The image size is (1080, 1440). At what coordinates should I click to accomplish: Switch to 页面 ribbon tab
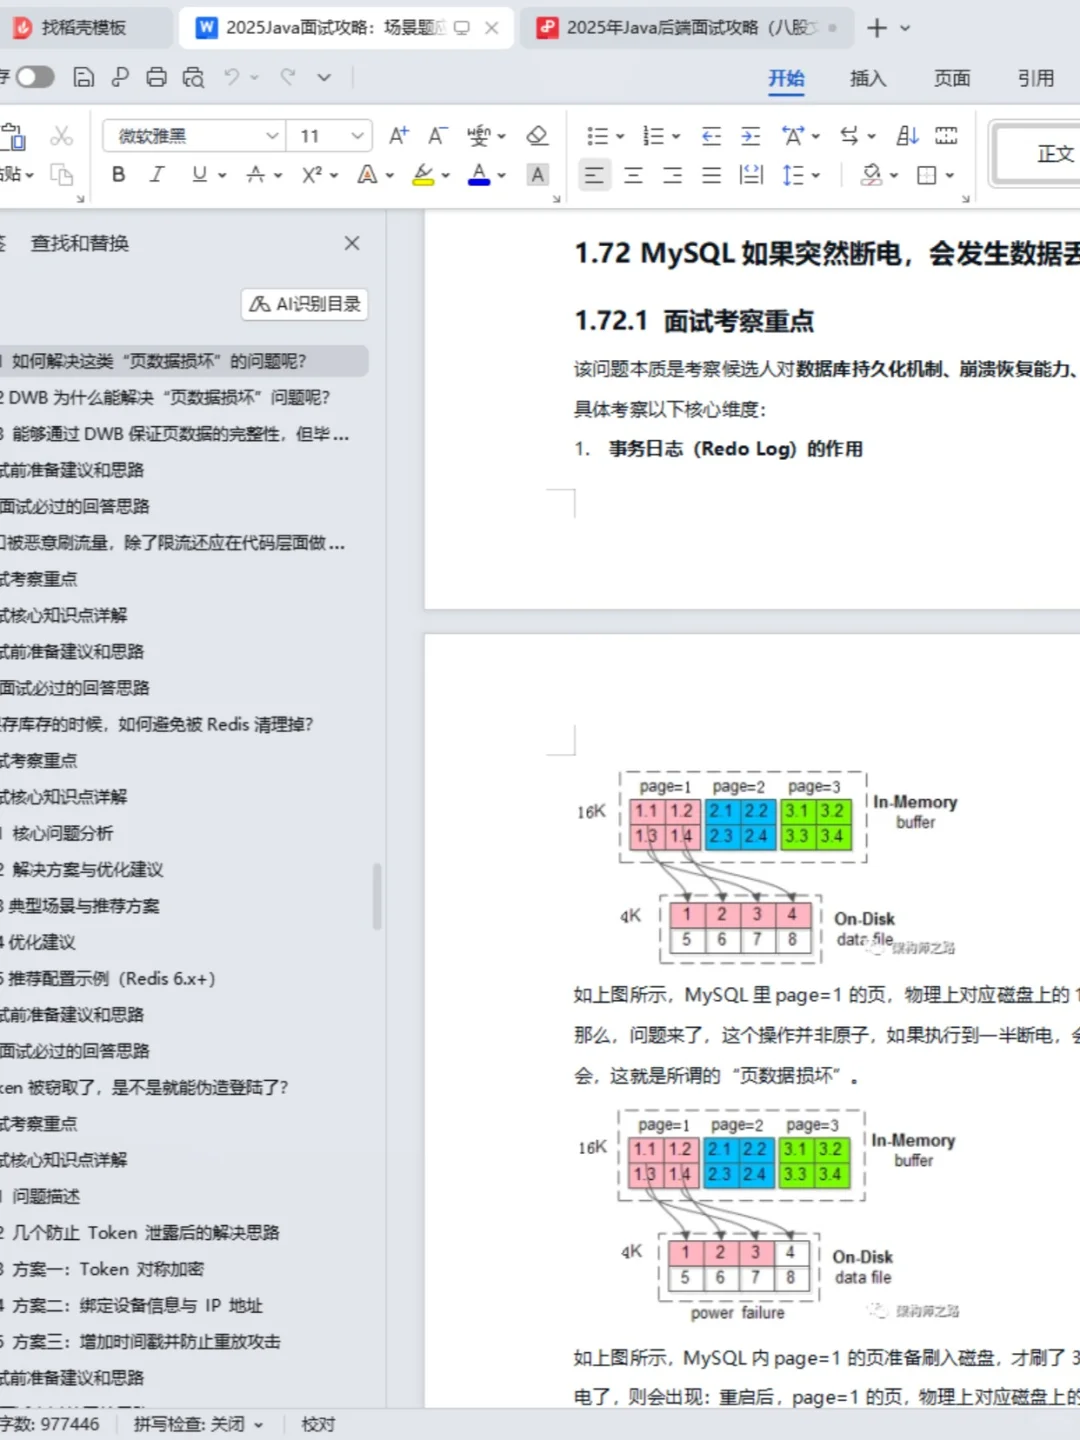tap(951, 78)
